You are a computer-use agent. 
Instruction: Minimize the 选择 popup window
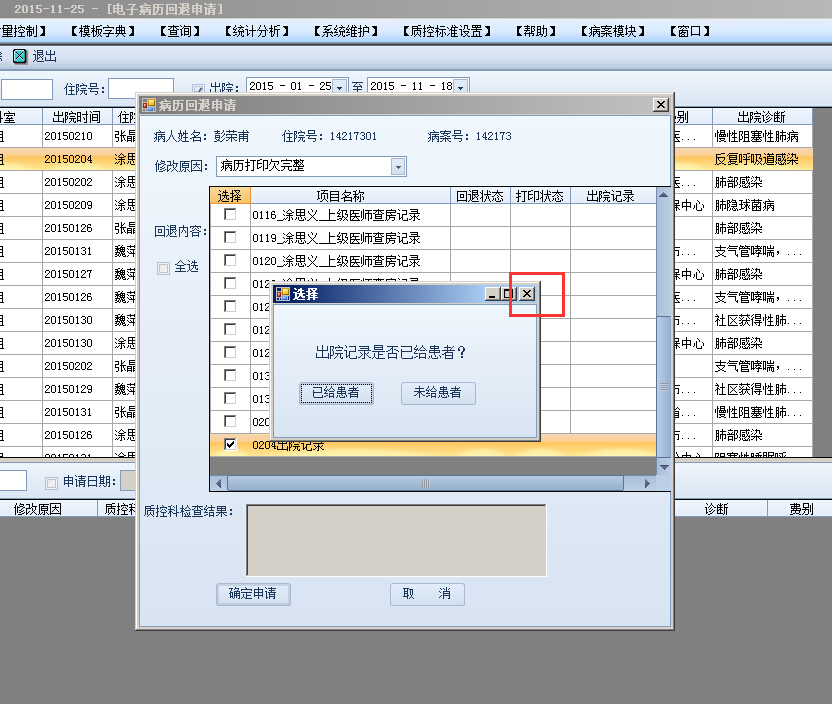pos(492,293)
